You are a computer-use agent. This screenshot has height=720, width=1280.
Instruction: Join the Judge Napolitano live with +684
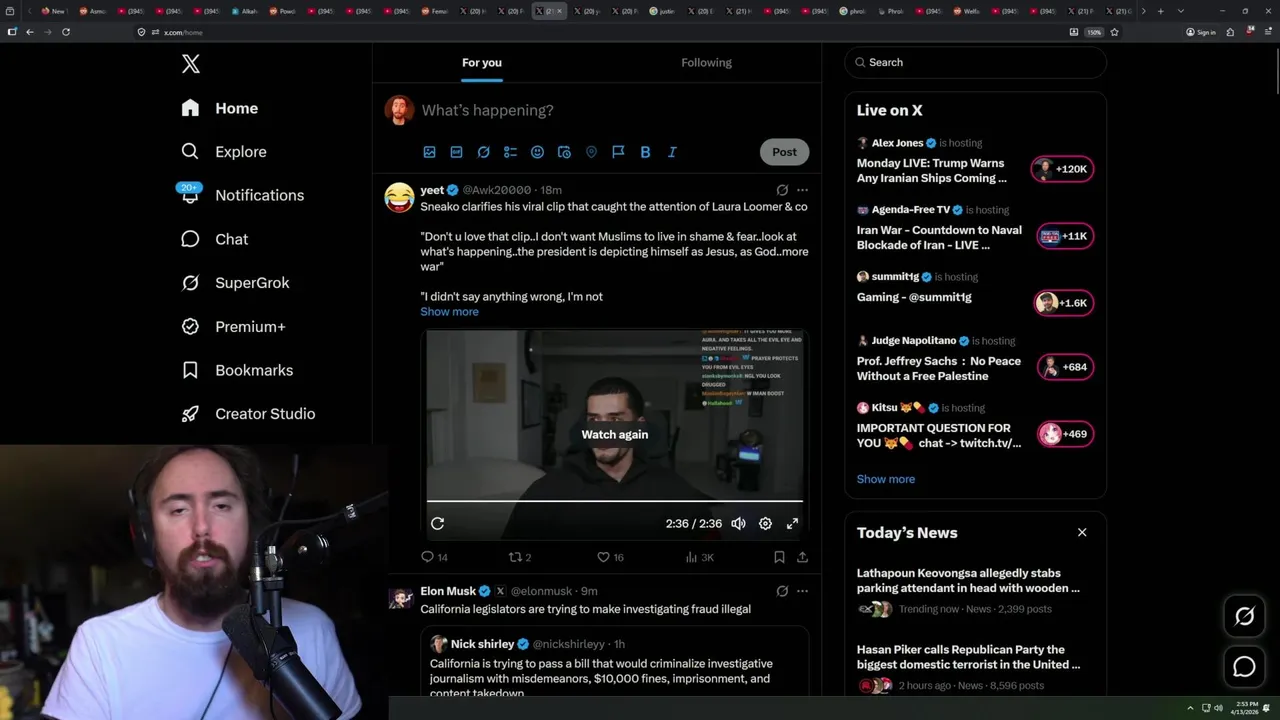(1066, 367)
